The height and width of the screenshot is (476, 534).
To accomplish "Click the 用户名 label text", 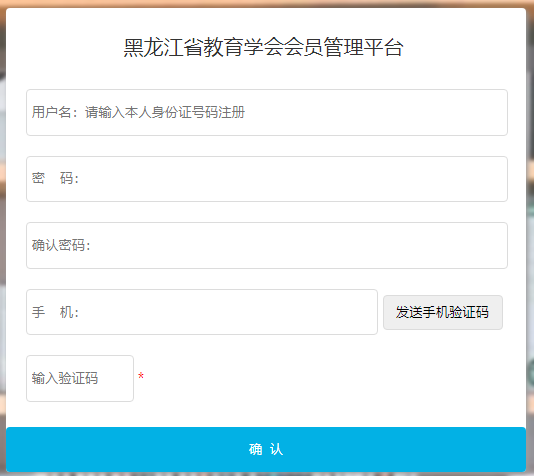I will click(x=51, y=112).
